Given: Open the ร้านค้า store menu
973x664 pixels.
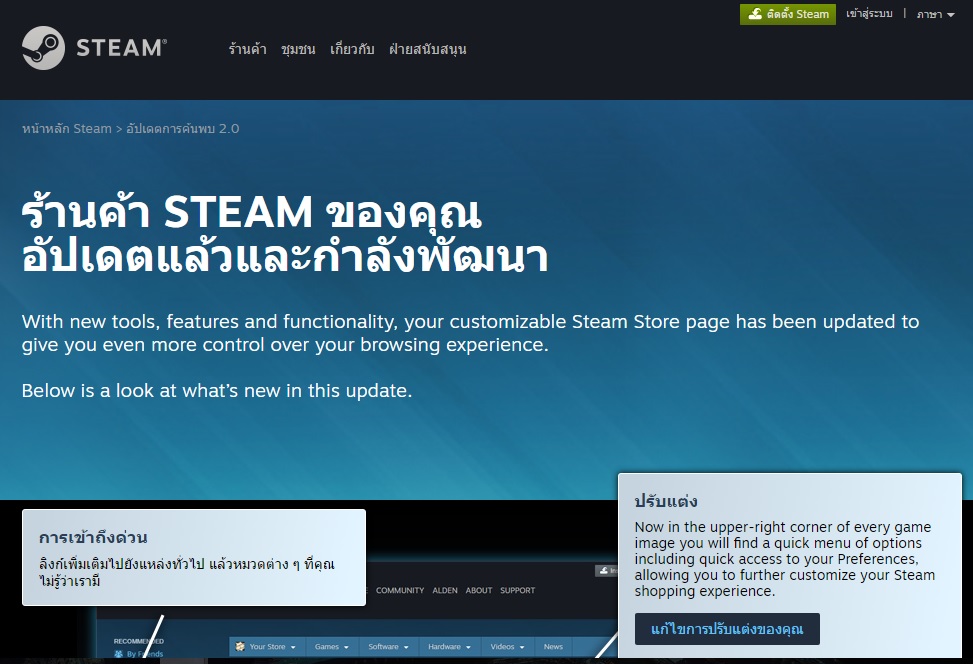Looking at the screenshot, I should 247,49.
